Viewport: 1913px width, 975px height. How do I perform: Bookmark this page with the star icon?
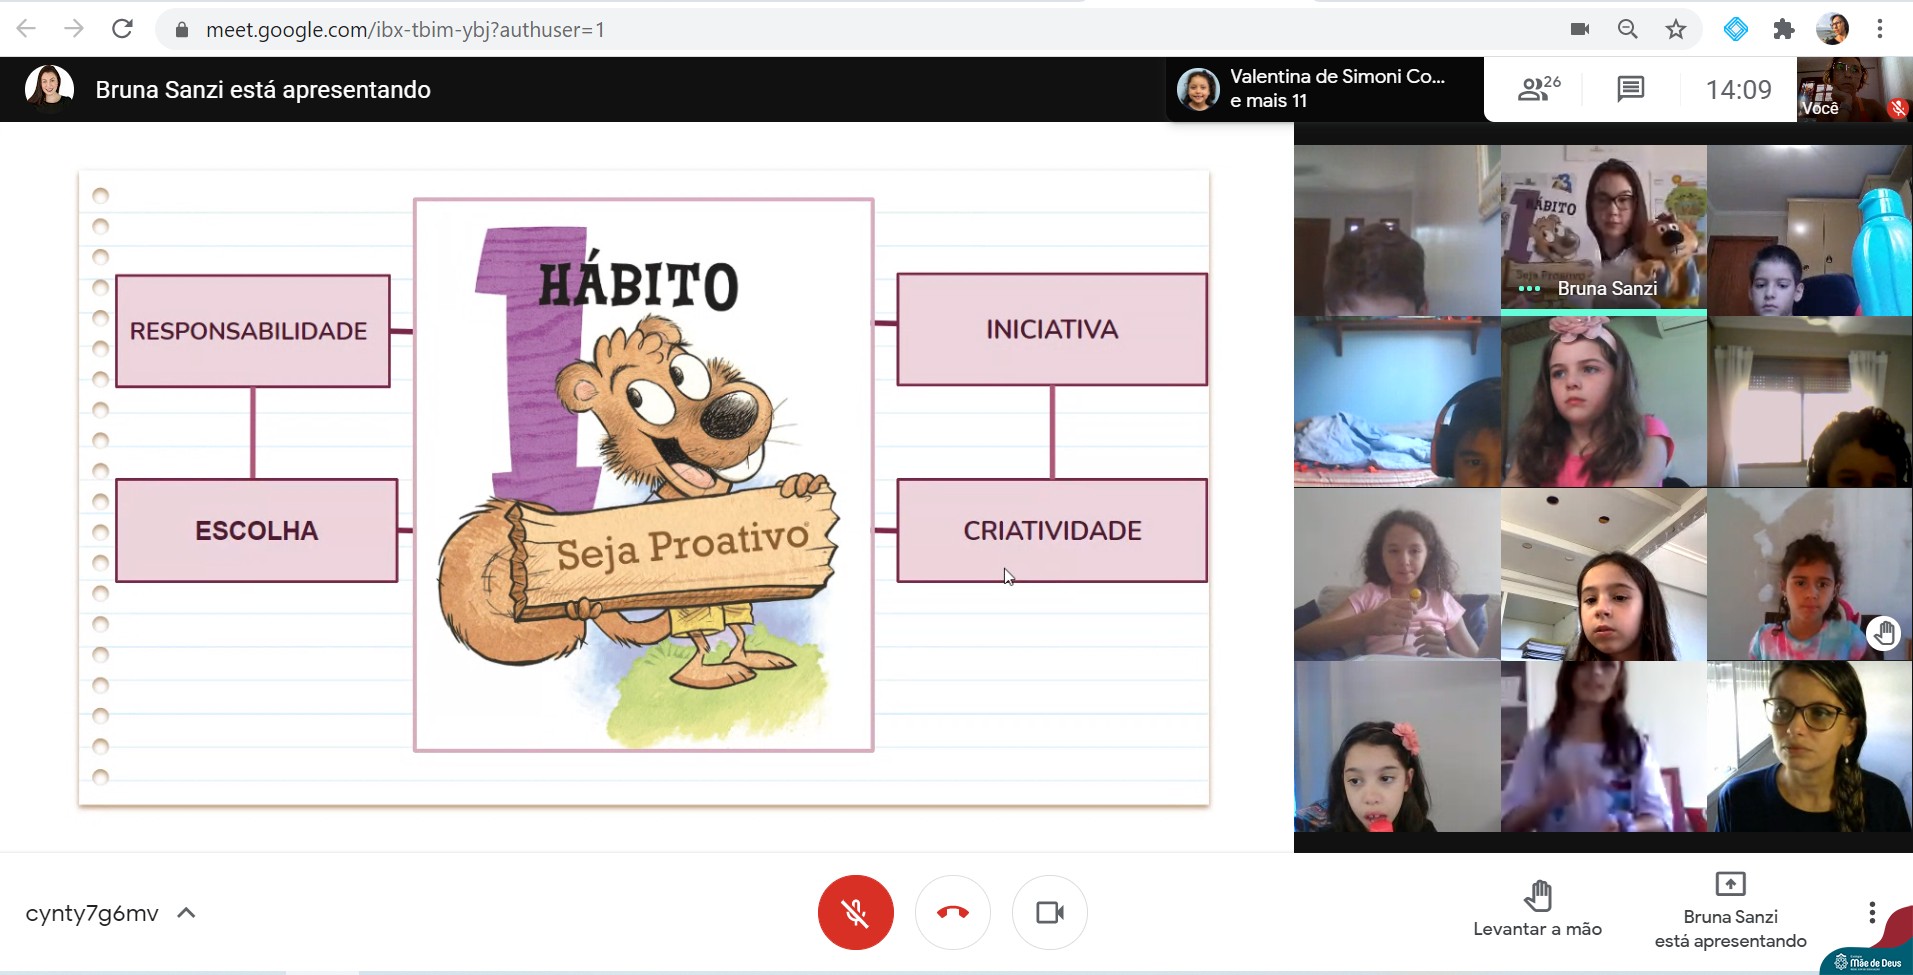click(x=1676, y=29)
